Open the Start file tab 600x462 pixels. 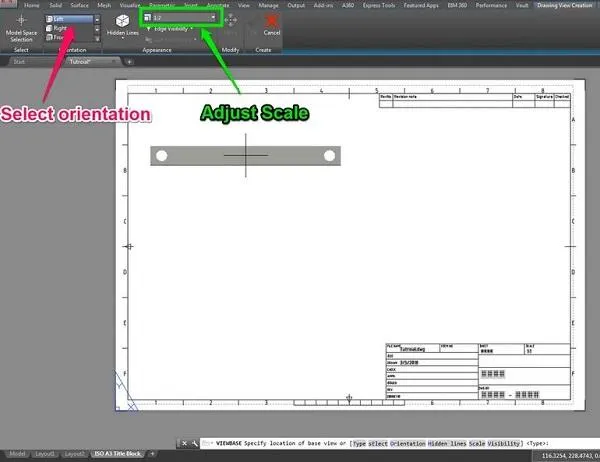click(x=18, y=62)
